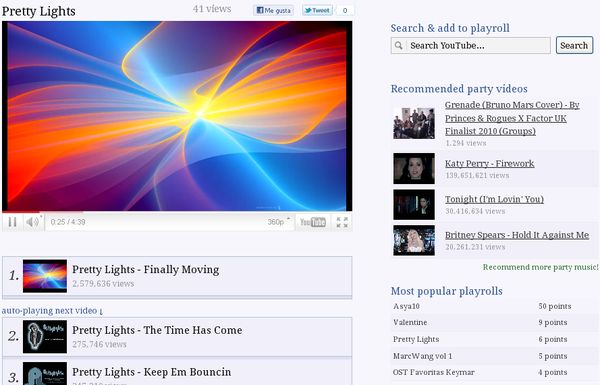Open Britney Spears - Hold It Against Me
This screenshot has height=385, width=600.
point(517,235)
